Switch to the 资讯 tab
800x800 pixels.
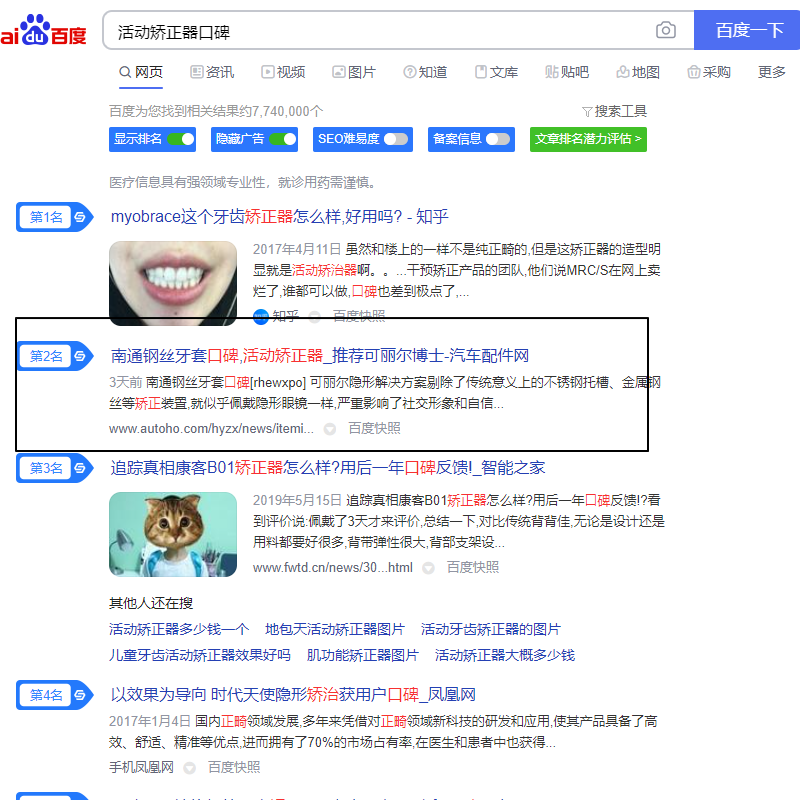tap(212, 72)
